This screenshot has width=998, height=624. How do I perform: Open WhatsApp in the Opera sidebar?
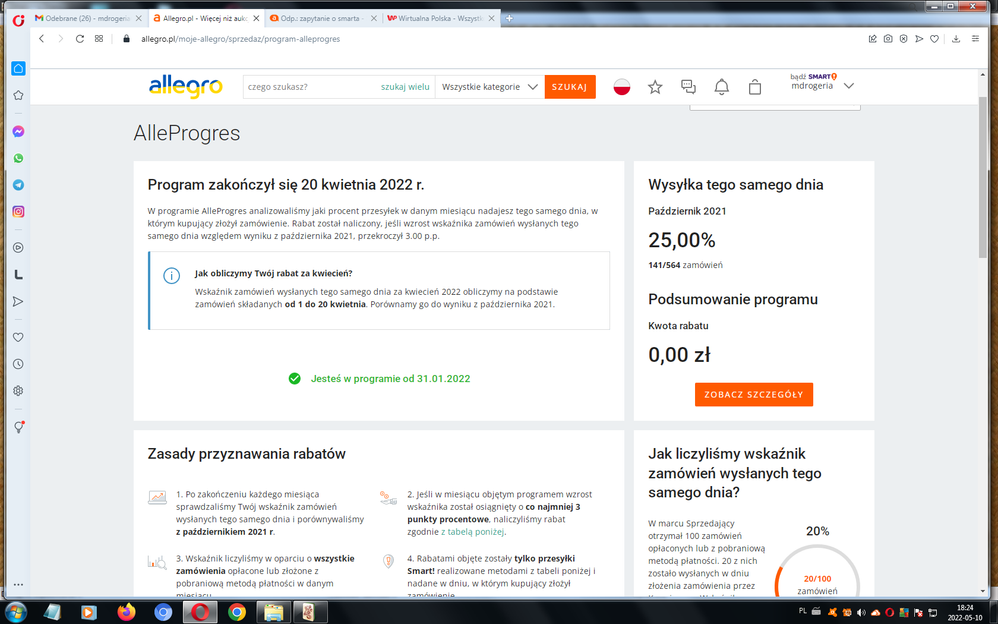[x=18, y=158]
